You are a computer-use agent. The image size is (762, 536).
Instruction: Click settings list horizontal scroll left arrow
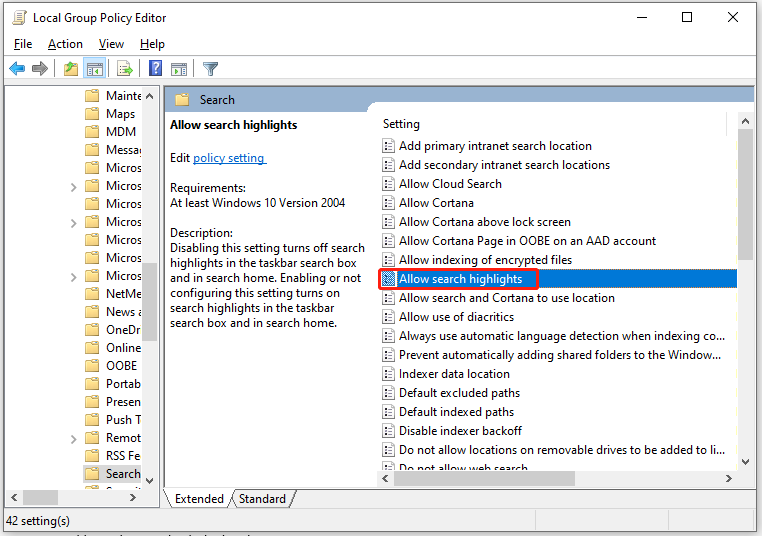[385, 479]
